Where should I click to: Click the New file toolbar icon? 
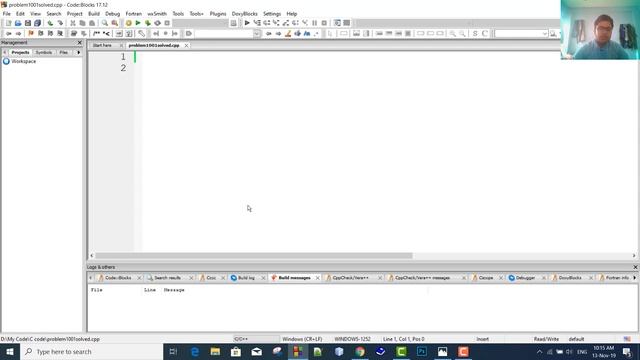8,23
